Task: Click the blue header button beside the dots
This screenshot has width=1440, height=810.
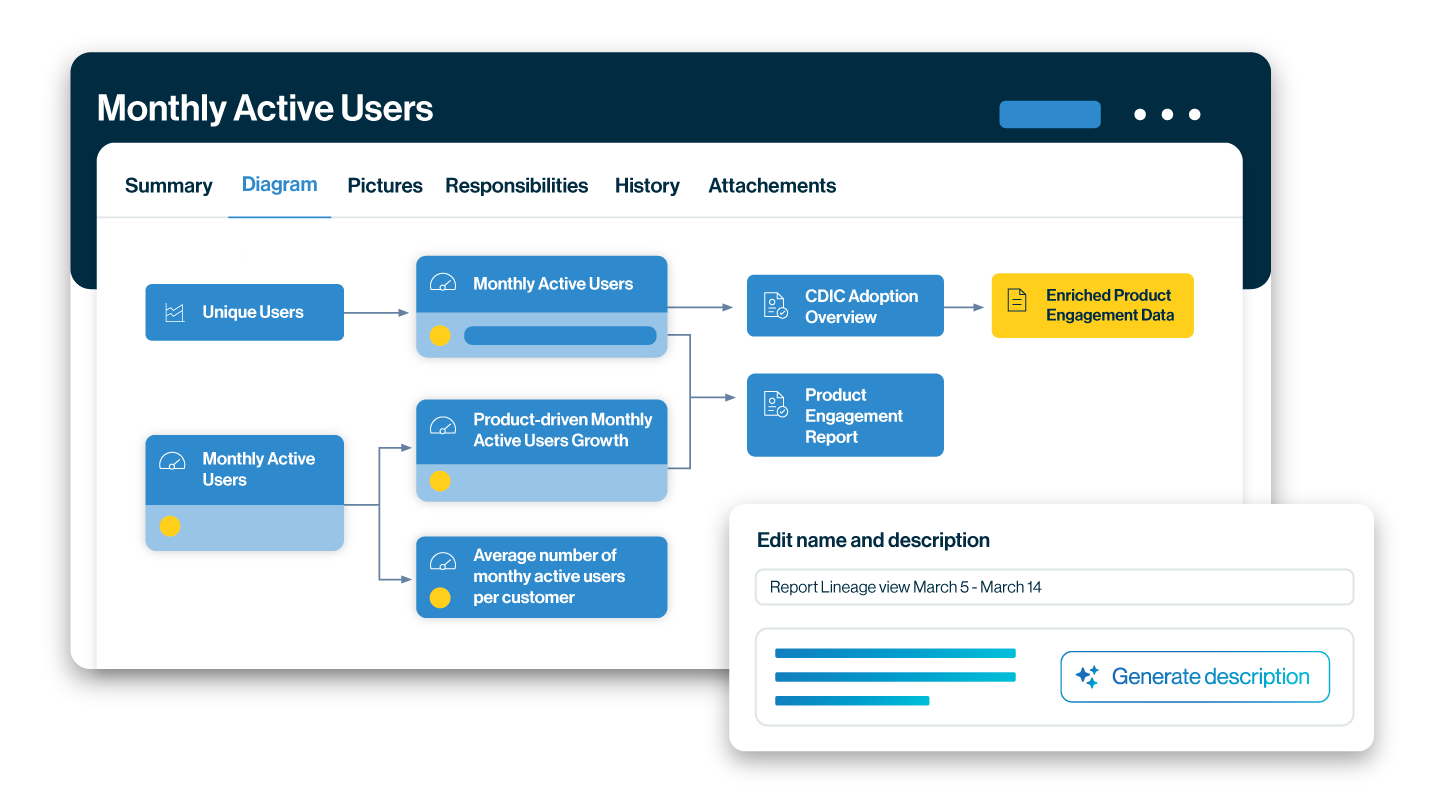Action: [x=1050, y=114]
